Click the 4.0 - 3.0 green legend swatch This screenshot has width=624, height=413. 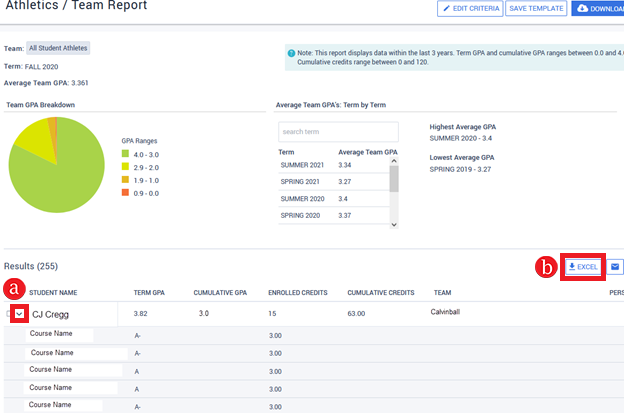[x=124, y=154]
